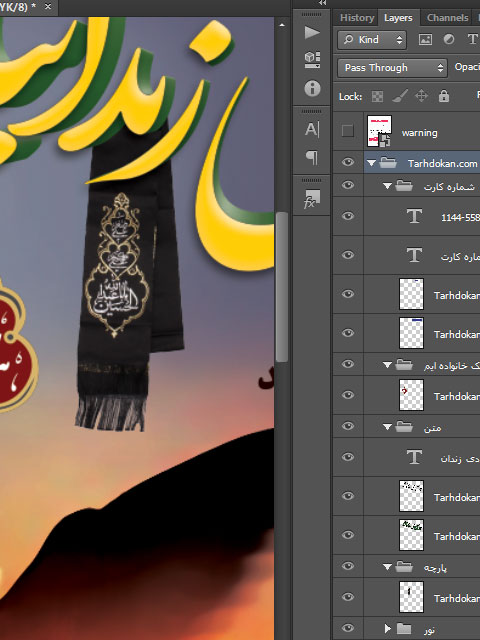Image resolution: width=480 pixels, height=640 pixels.
Task: Click the Opacity label
Action: (x=467, y=67)
